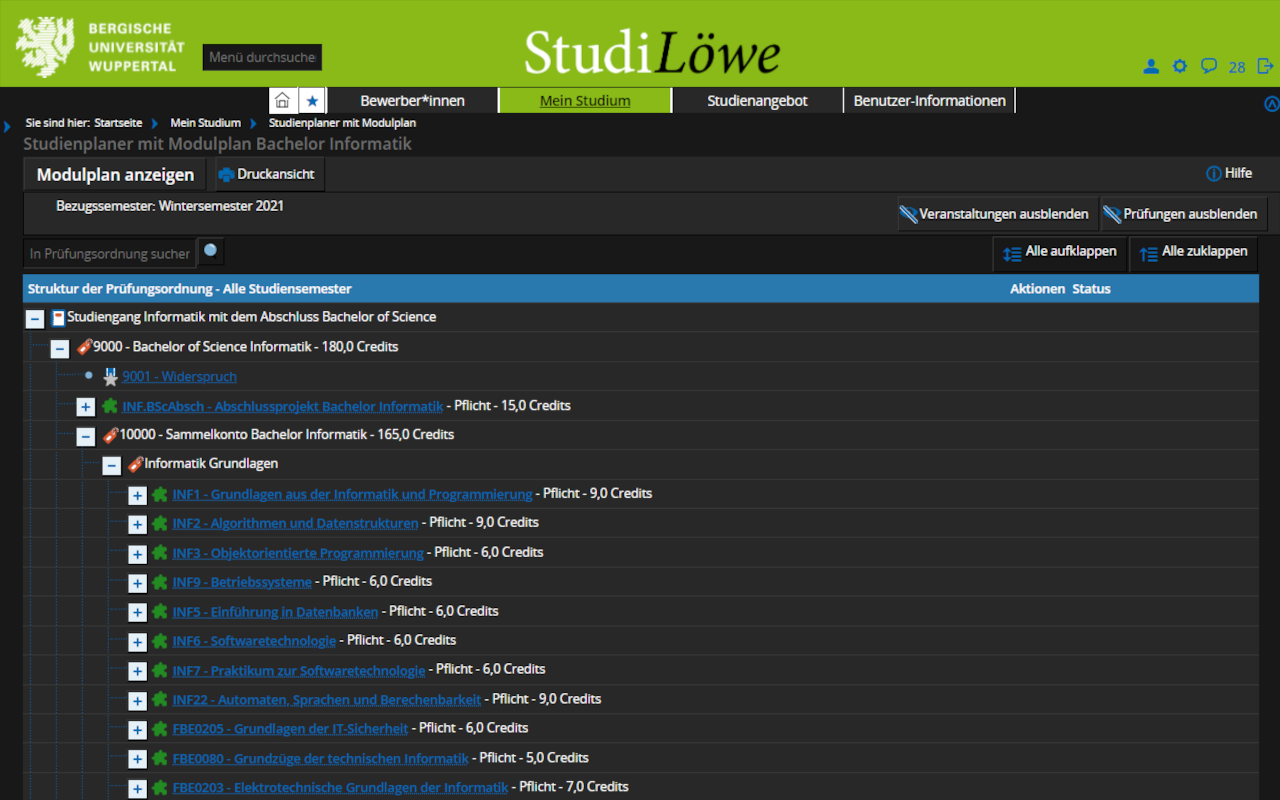The image size is (1280, 800).
Task: Expand INF.BScAbsch Abschlussprojekt node
Action: 86,408
